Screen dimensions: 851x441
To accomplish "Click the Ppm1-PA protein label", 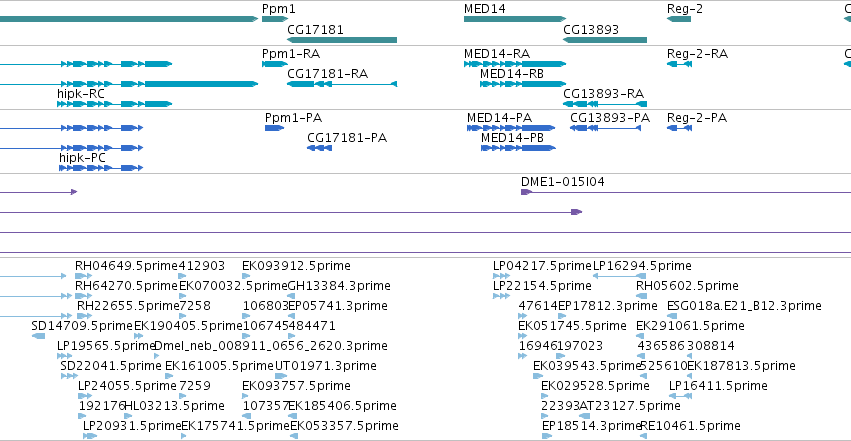I will 294,118.
